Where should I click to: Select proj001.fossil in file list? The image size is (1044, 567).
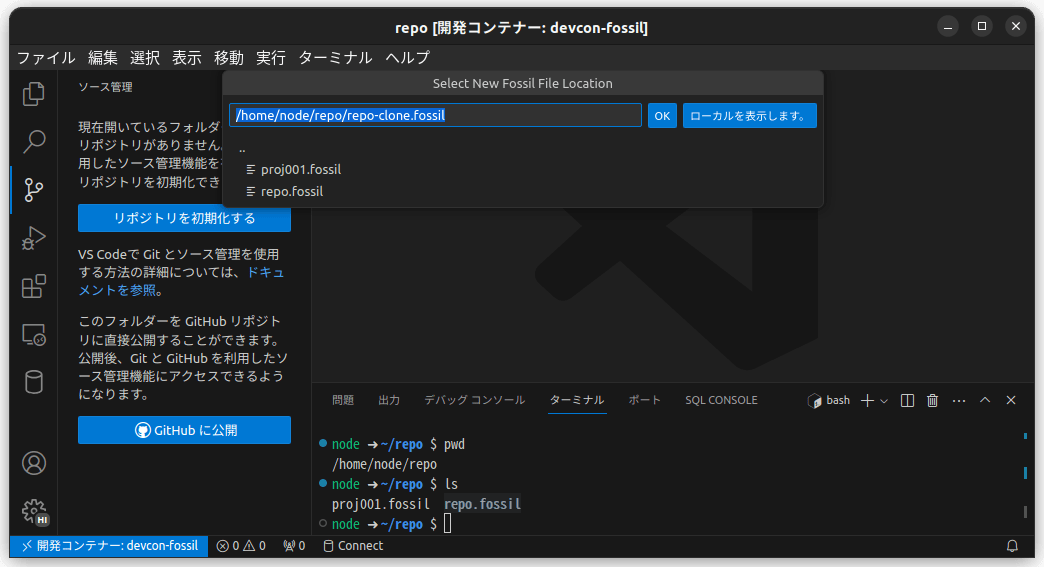coord(523,170)
